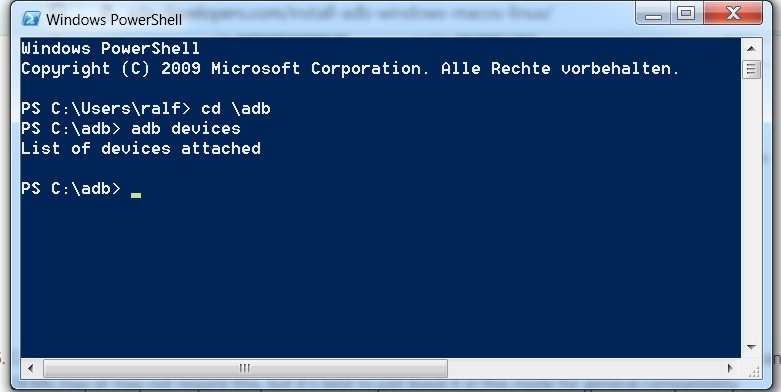Close the PowerShell window
Viewport: 781px width, 392px height.
click(733, 14)
